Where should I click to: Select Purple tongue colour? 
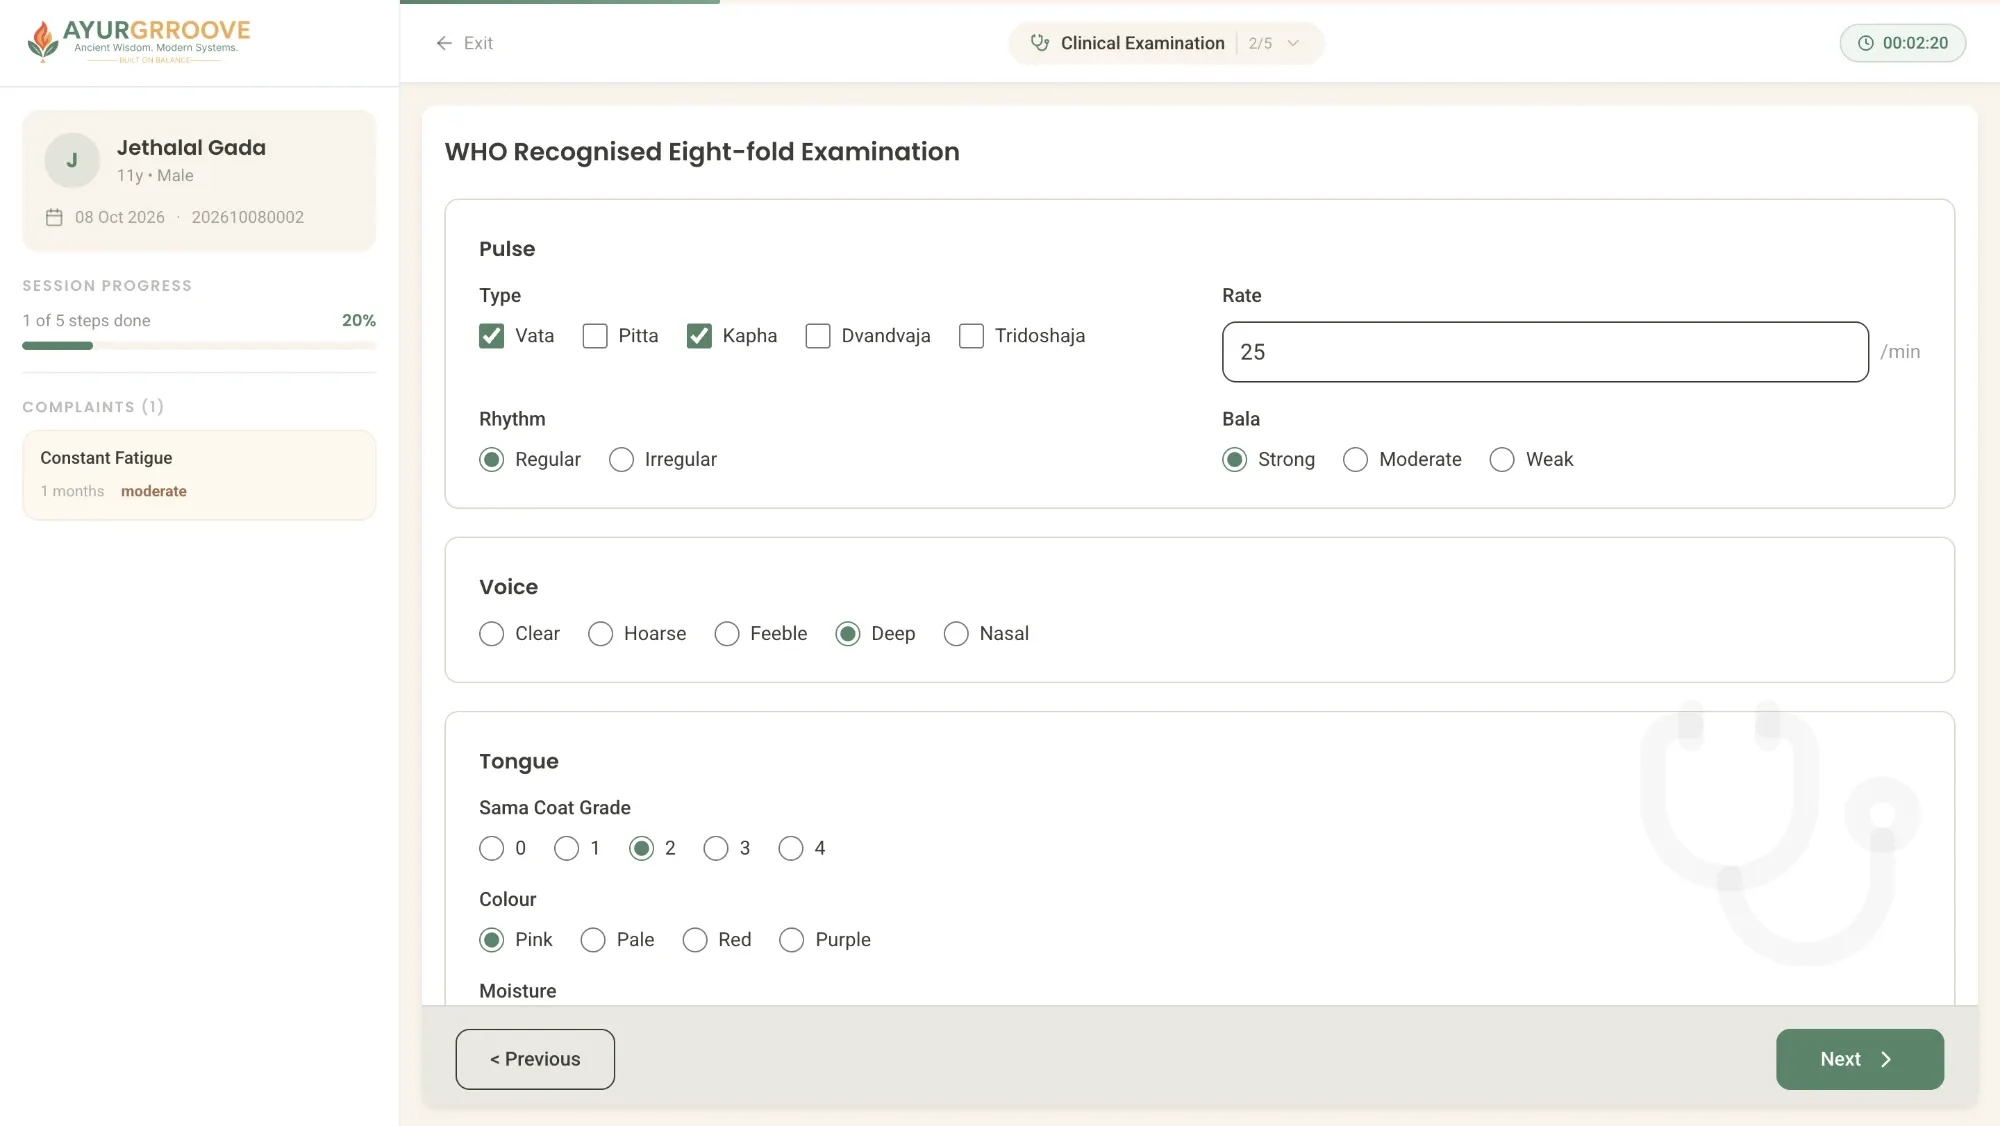[791, 940]
